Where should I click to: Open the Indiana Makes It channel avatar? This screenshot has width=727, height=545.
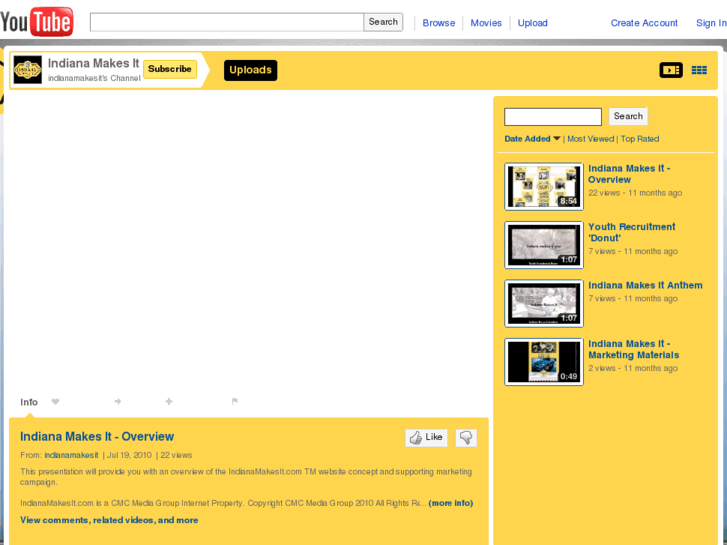27,70
